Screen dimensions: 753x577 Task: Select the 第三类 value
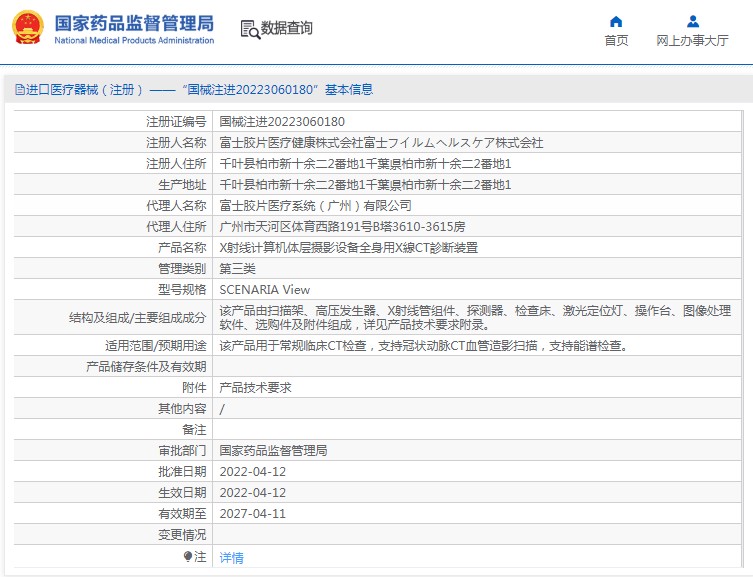tap(238, 269)
